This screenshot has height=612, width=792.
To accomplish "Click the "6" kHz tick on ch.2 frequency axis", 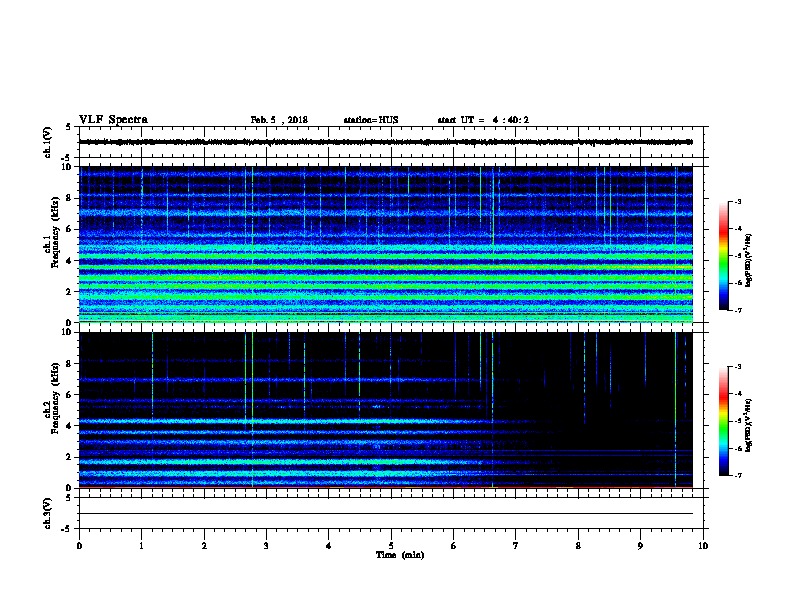I will pyautogui.click(x=69, y=394).
